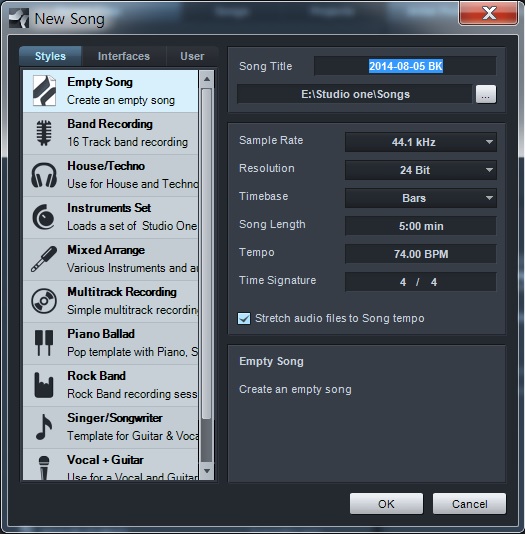Select the Singer/Songwriter music note icon
Viewport: 525px width, 537px height.
[44, 427]
